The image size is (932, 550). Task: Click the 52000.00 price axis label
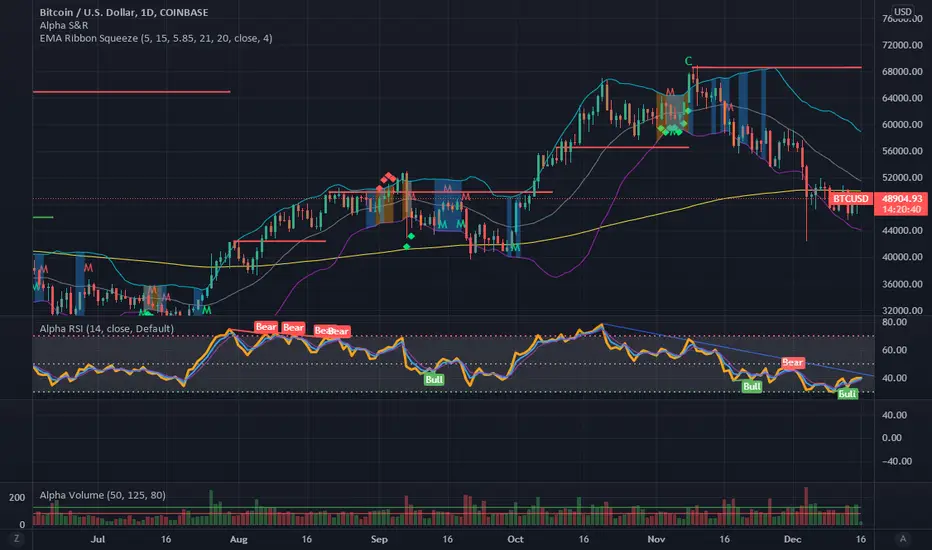coord(902,178)
